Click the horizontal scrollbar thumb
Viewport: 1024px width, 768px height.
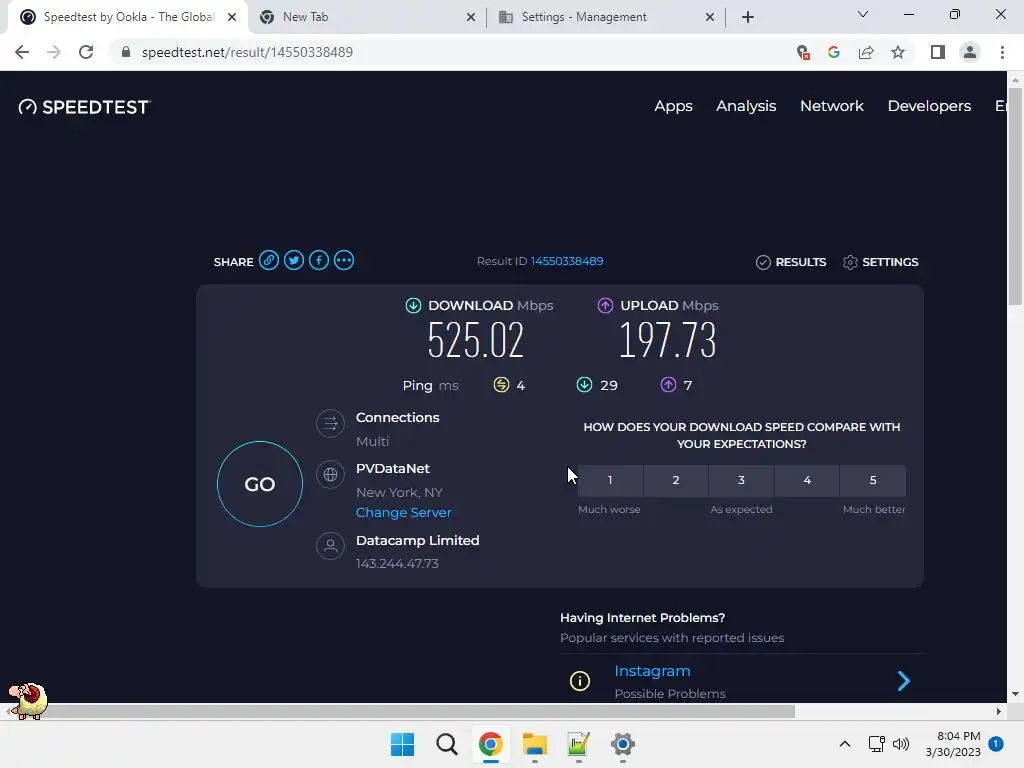point(400,711)
